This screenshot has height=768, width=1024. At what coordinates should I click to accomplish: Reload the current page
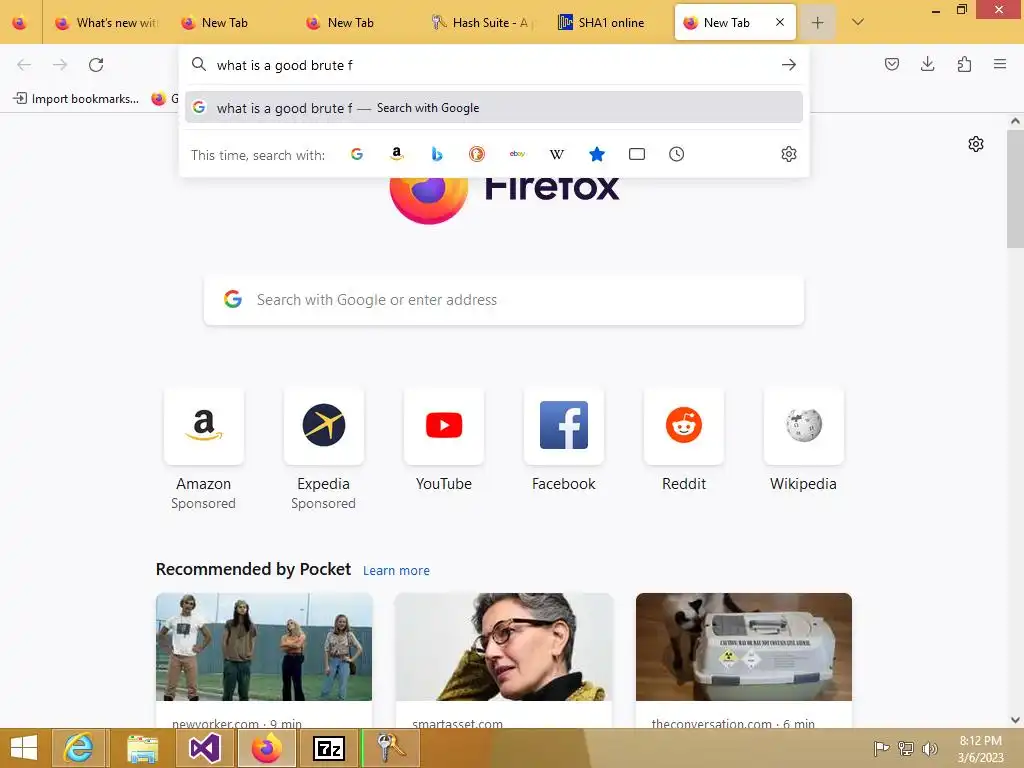coord(96,65)
